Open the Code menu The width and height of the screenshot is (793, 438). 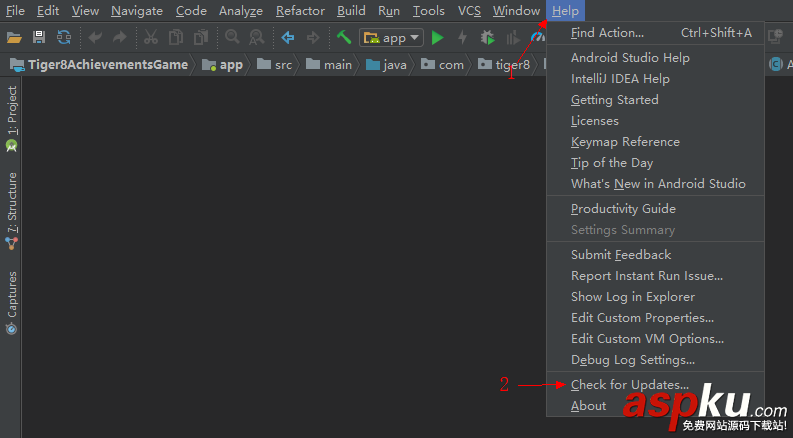pyautogui.click(x=191, y=11)
